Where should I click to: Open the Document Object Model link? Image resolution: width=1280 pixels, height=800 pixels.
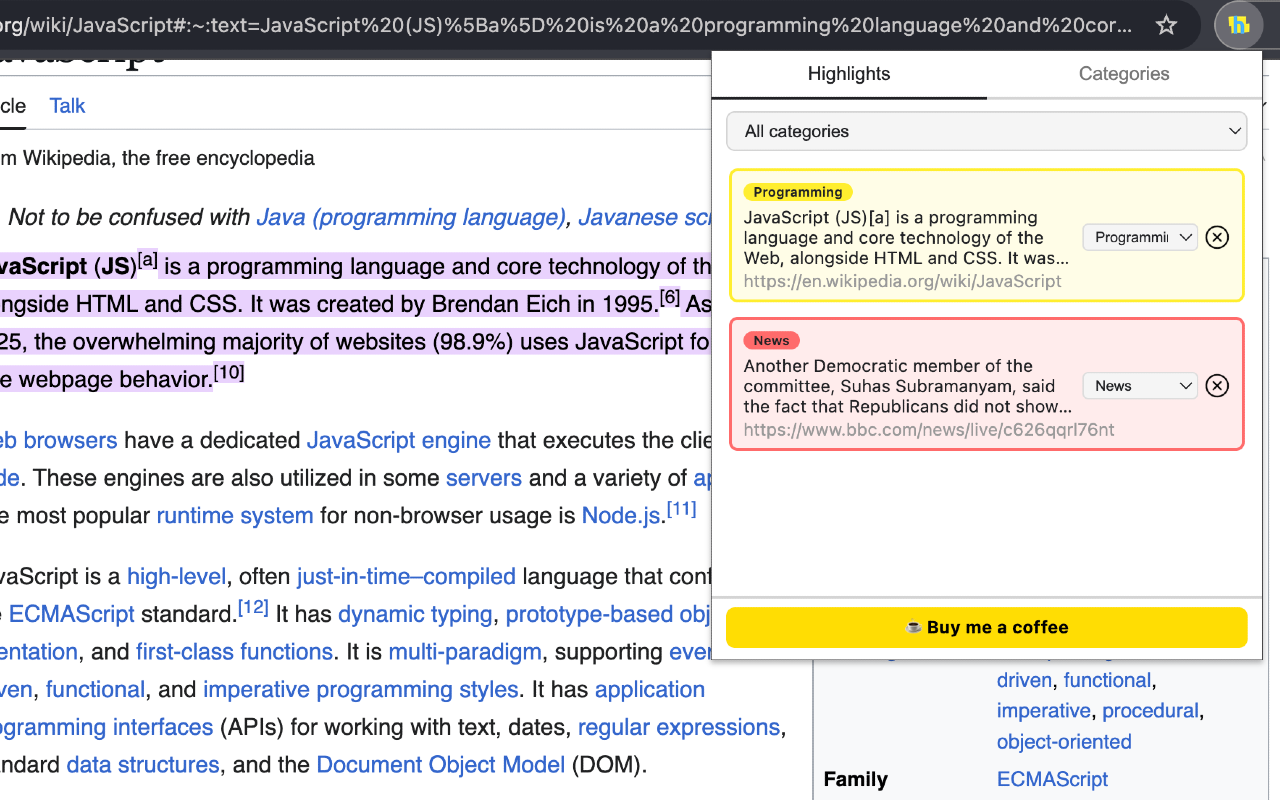coord(441,765)
